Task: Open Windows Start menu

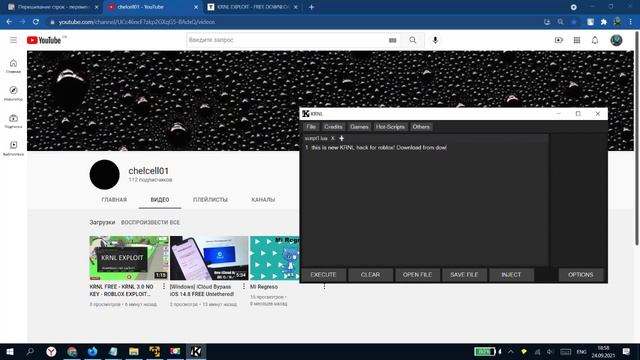Action: (x=10, y=351)
